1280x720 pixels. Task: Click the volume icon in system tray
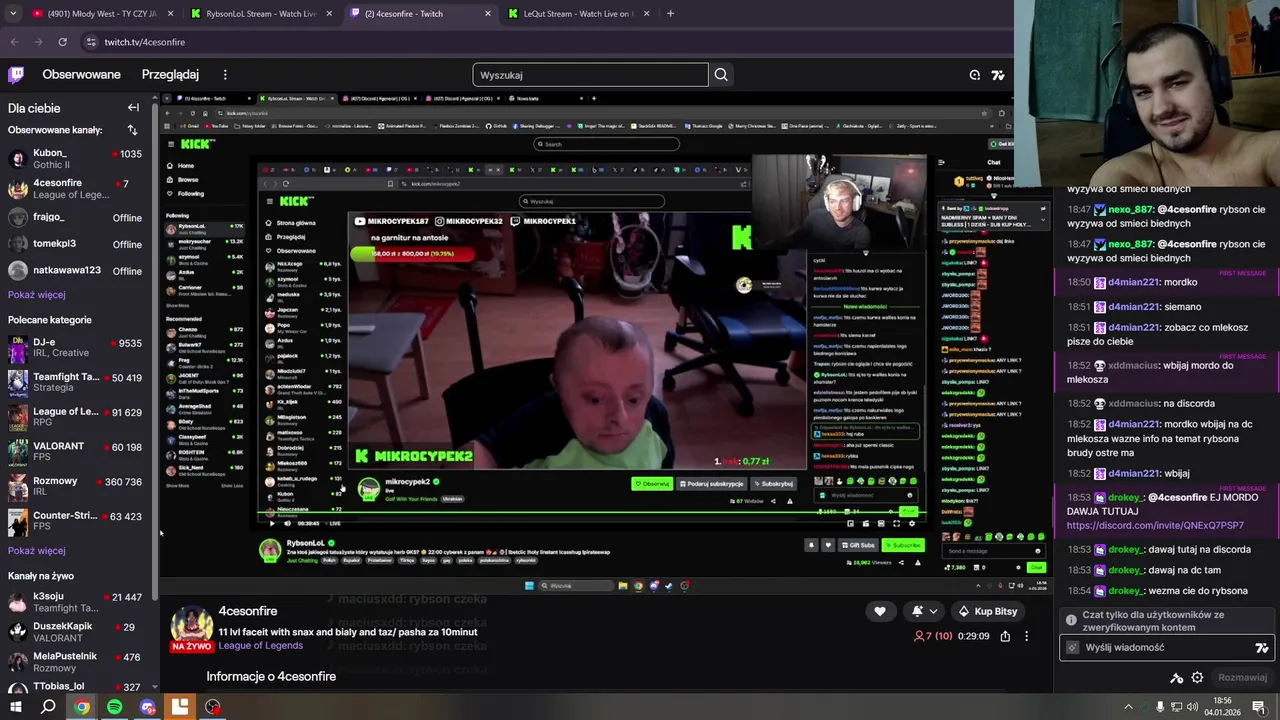point(1194,707)
